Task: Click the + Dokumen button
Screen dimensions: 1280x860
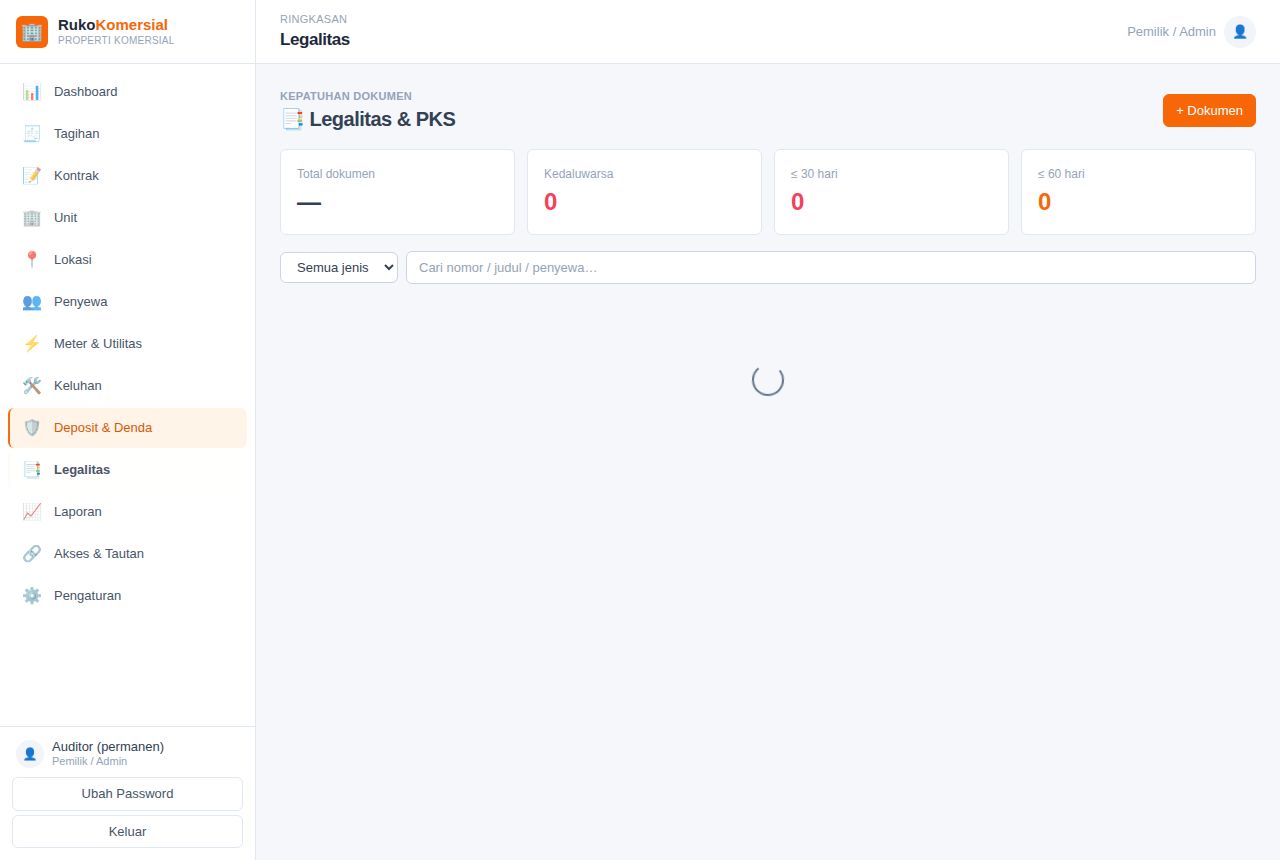Action: 1209,111
